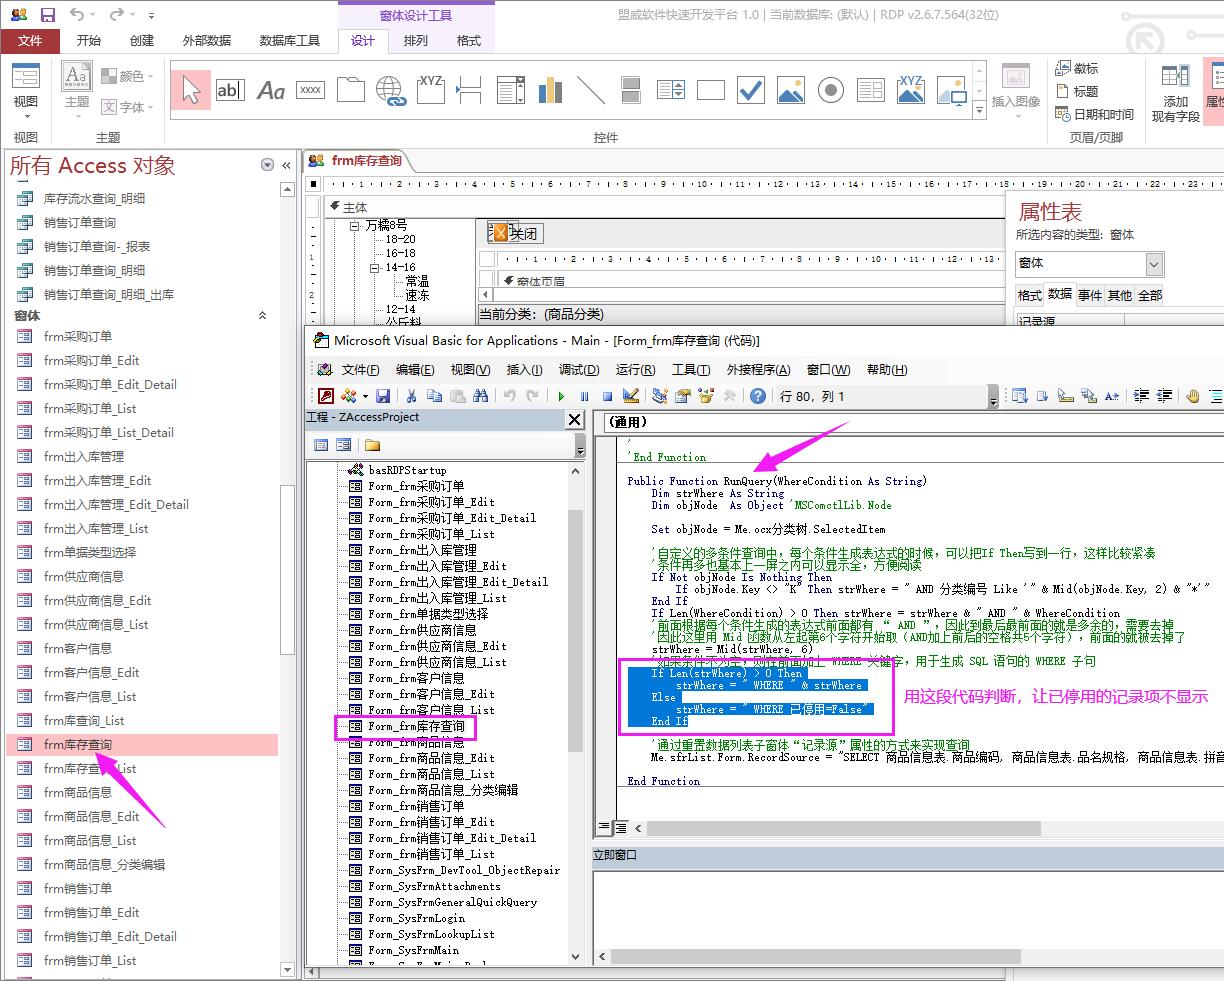Open the Insert object dropdown arrow in VBA toolbar
Image resolution: width=1224 pixels, height=981 pixels.
click(x=365, y=396)
